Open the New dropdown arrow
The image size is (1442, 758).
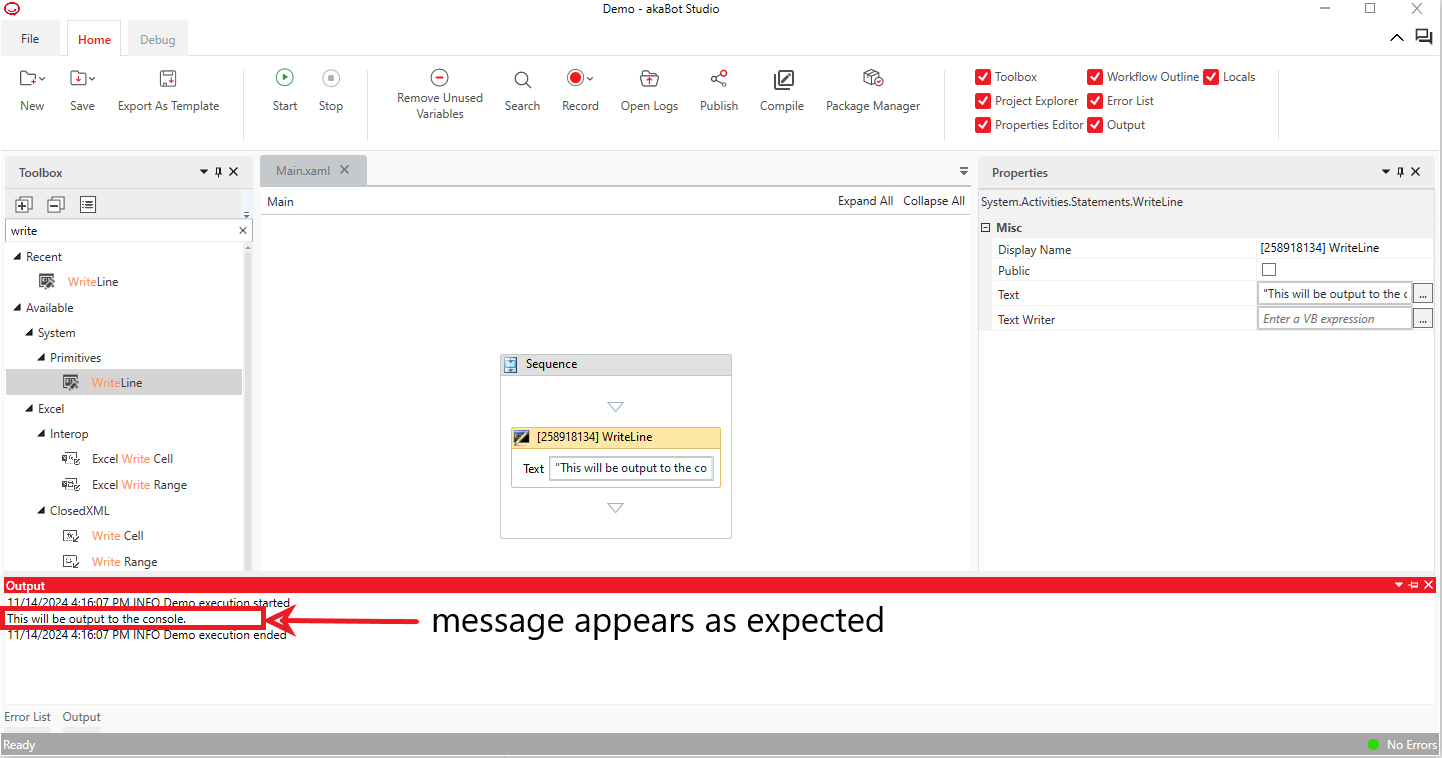(42, 78)
